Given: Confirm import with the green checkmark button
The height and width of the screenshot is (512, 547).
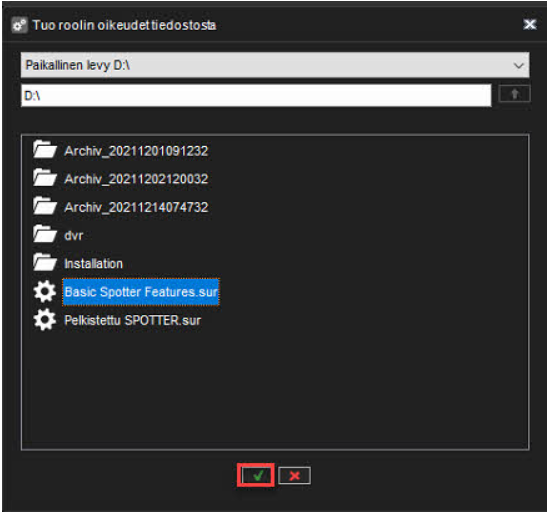Looking at the screenshot, I should 256,475.
